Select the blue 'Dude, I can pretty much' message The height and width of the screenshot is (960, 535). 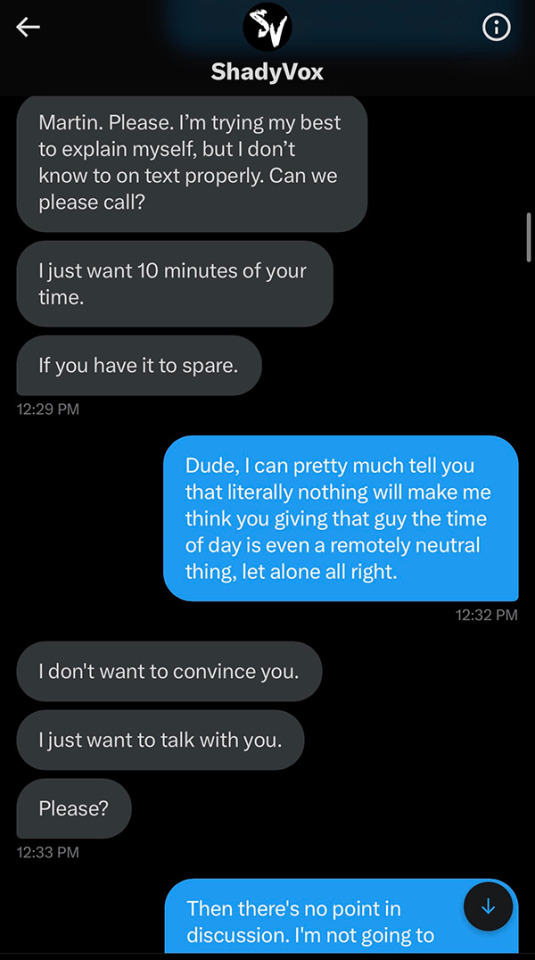(x=341, y=518)
